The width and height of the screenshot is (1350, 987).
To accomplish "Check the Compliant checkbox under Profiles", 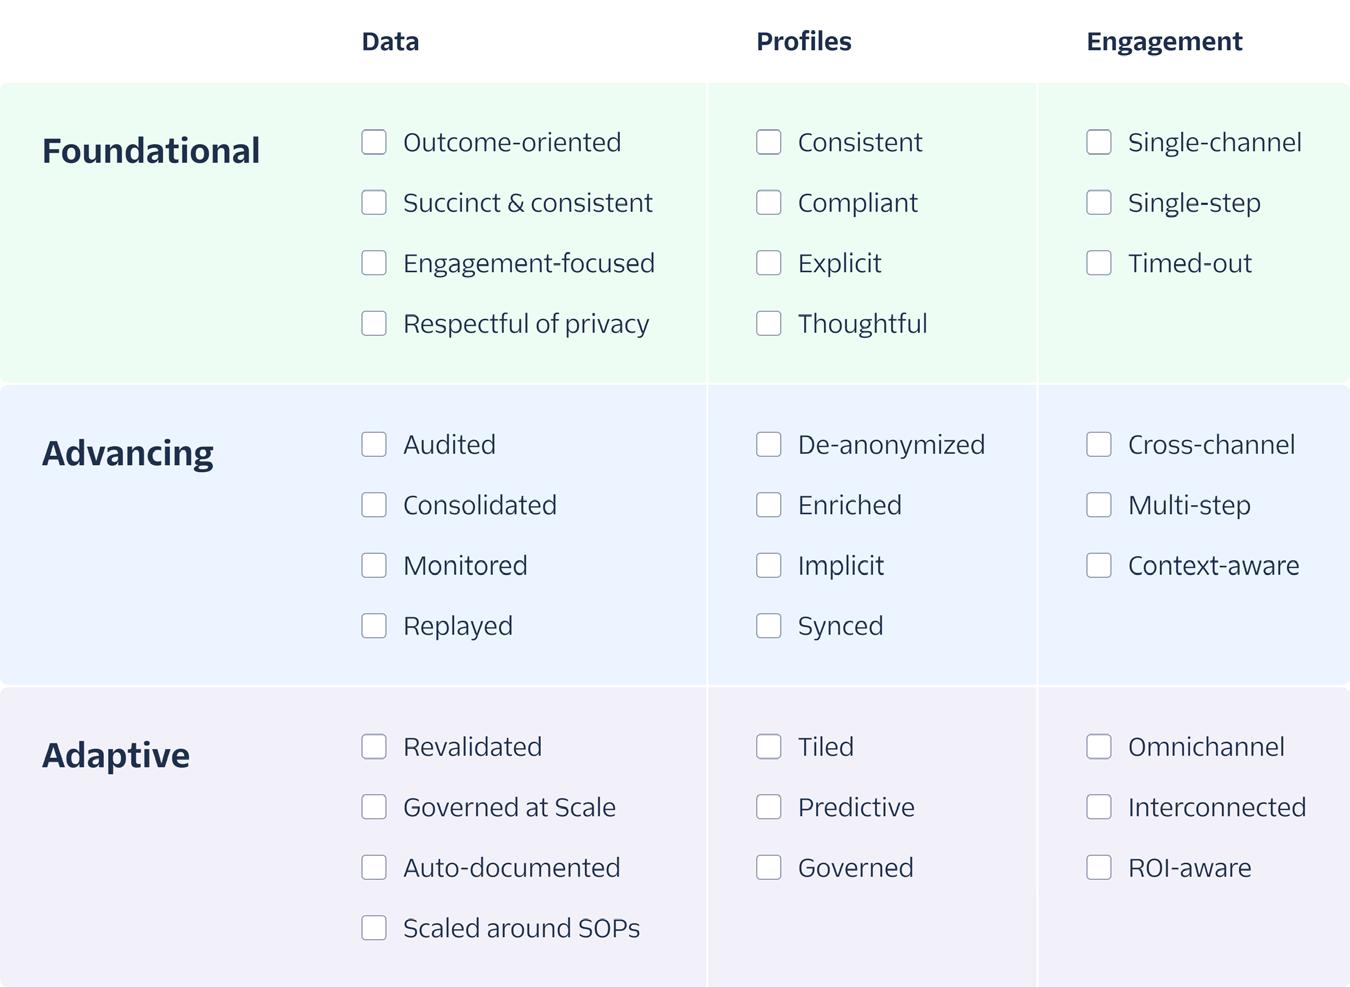I will click(769, 202).
